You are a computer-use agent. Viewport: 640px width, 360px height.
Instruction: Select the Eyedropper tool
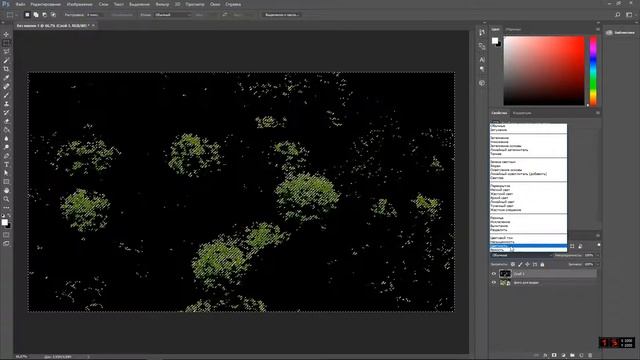6,78
